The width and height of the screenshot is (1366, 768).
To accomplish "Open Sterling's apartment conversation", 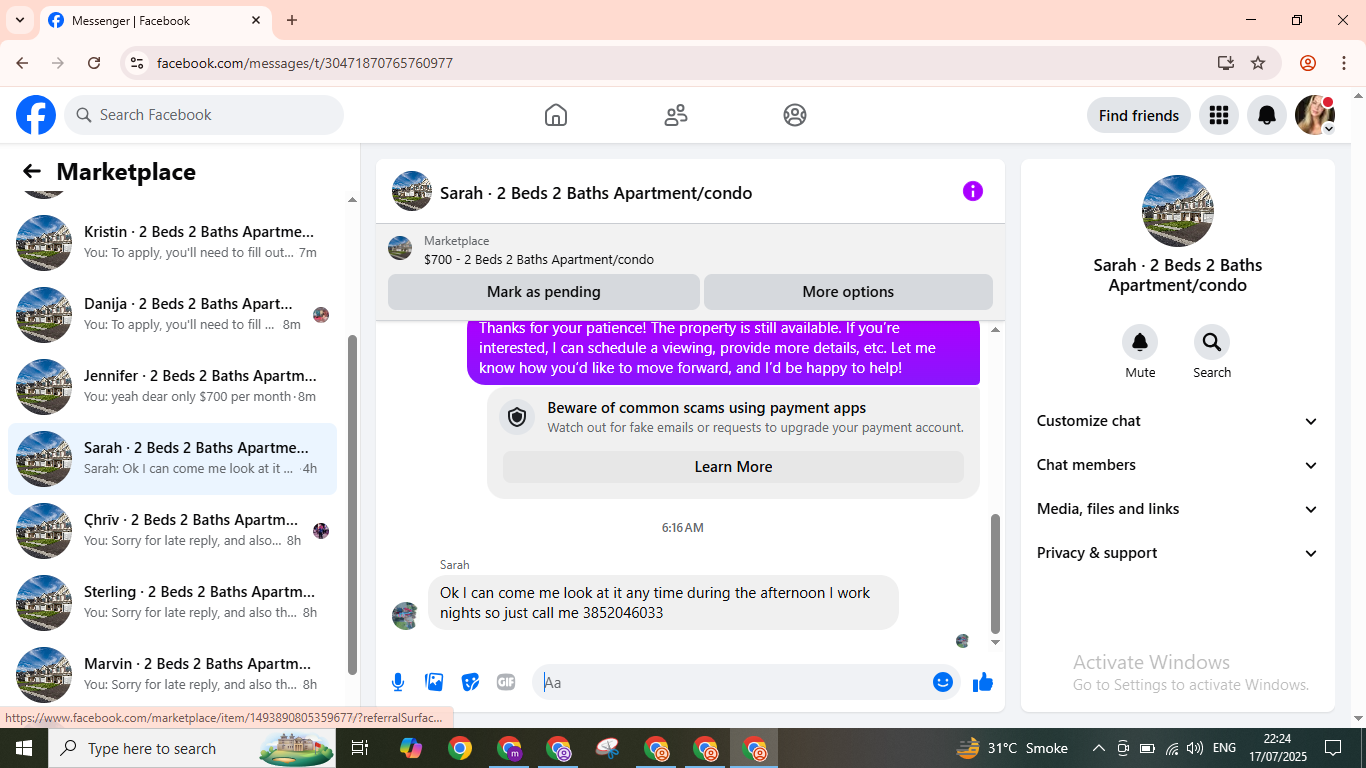I will point(172,602).
